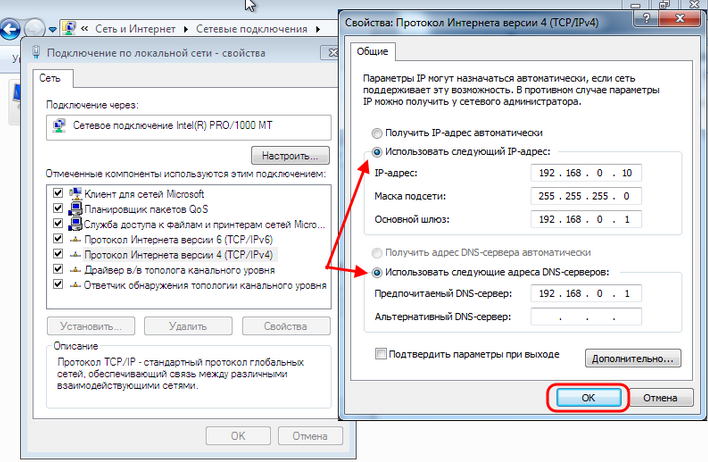This screenshot has height=462, width=708.
Task: Confirm with the highlighted OK button
Action: (588, 398)
